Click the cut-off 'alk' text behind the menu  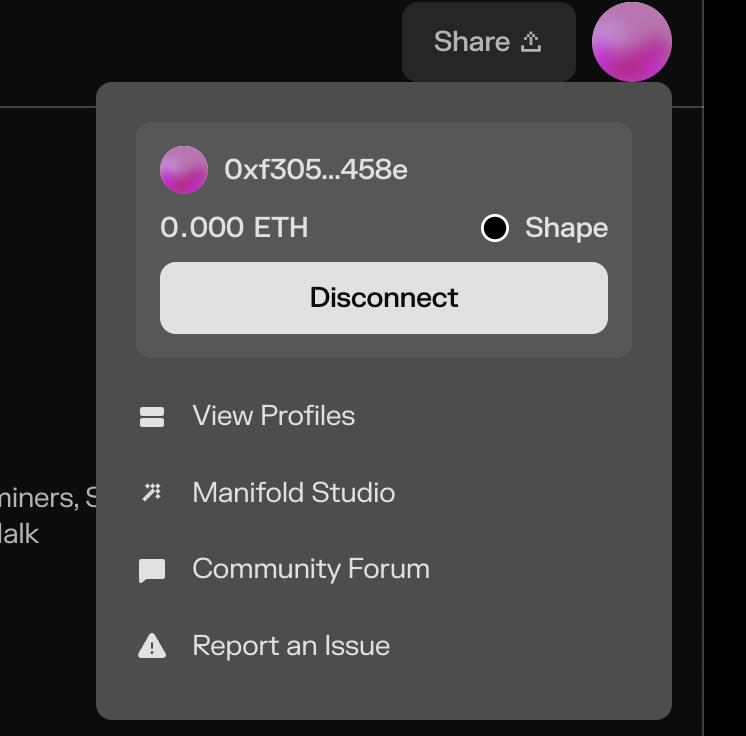pos(20,533)
